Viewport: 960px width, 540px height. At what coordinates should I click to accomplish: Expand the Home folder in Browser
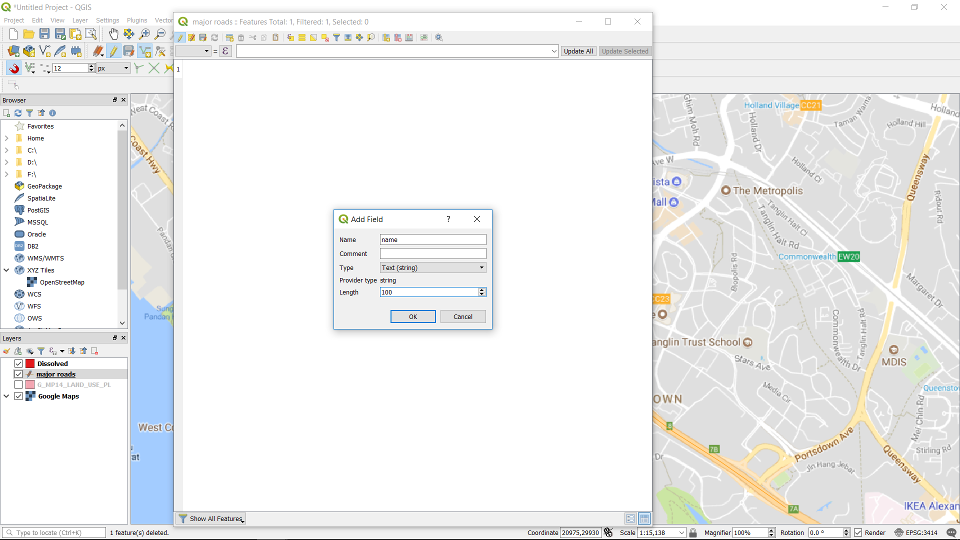[x=6, y=138]
